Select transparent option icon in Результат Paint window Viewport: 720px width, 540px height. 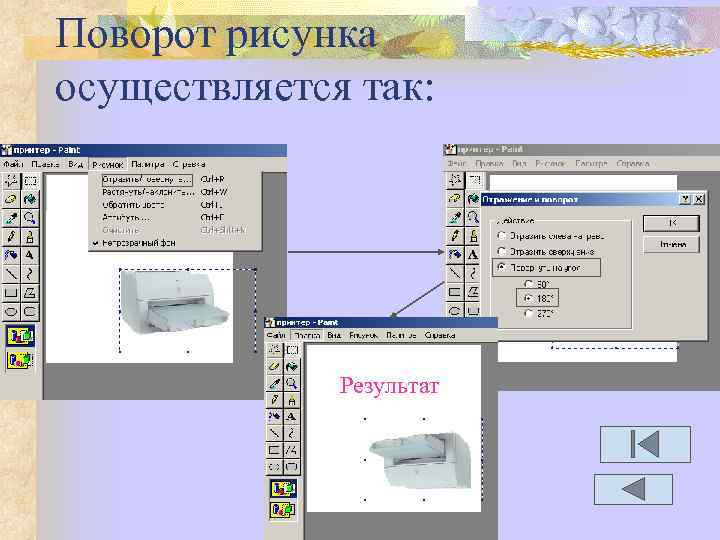coord(283,509)
